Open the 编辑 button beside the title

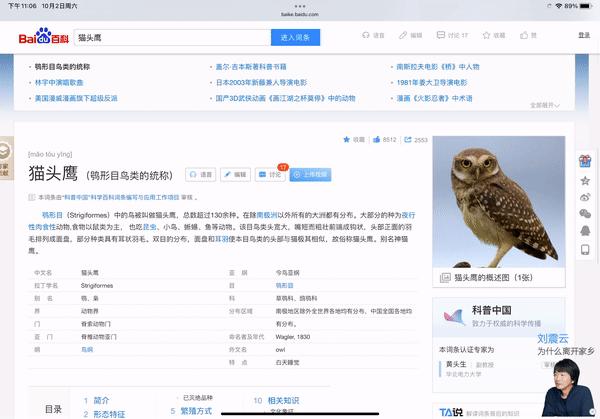235,174
